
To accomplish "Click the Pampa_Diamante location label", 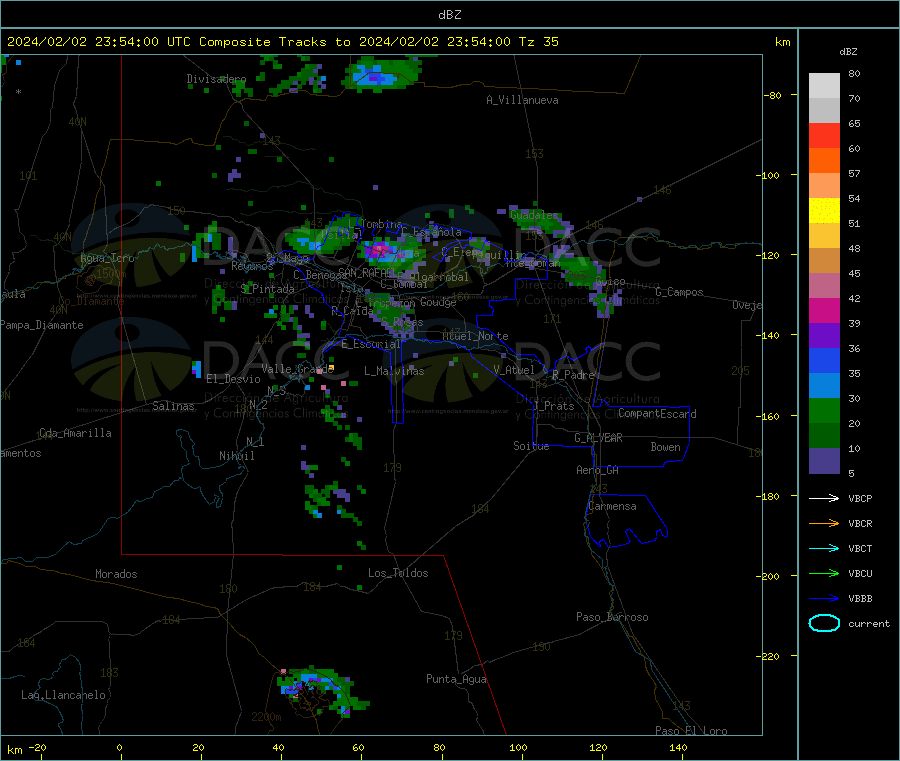I will tap(41, 325).
